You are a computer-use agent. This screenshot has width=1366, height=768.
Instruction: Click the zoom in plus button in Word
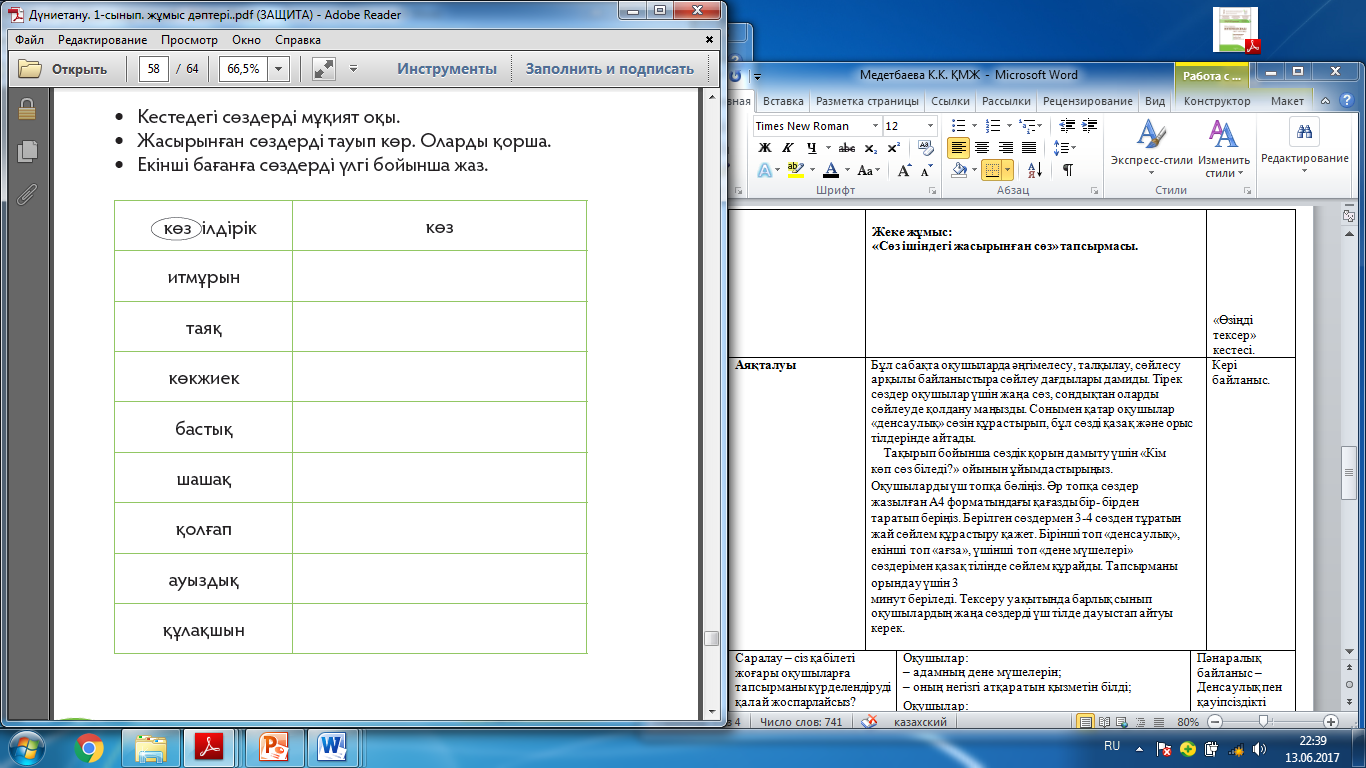tap(1330, 721)
